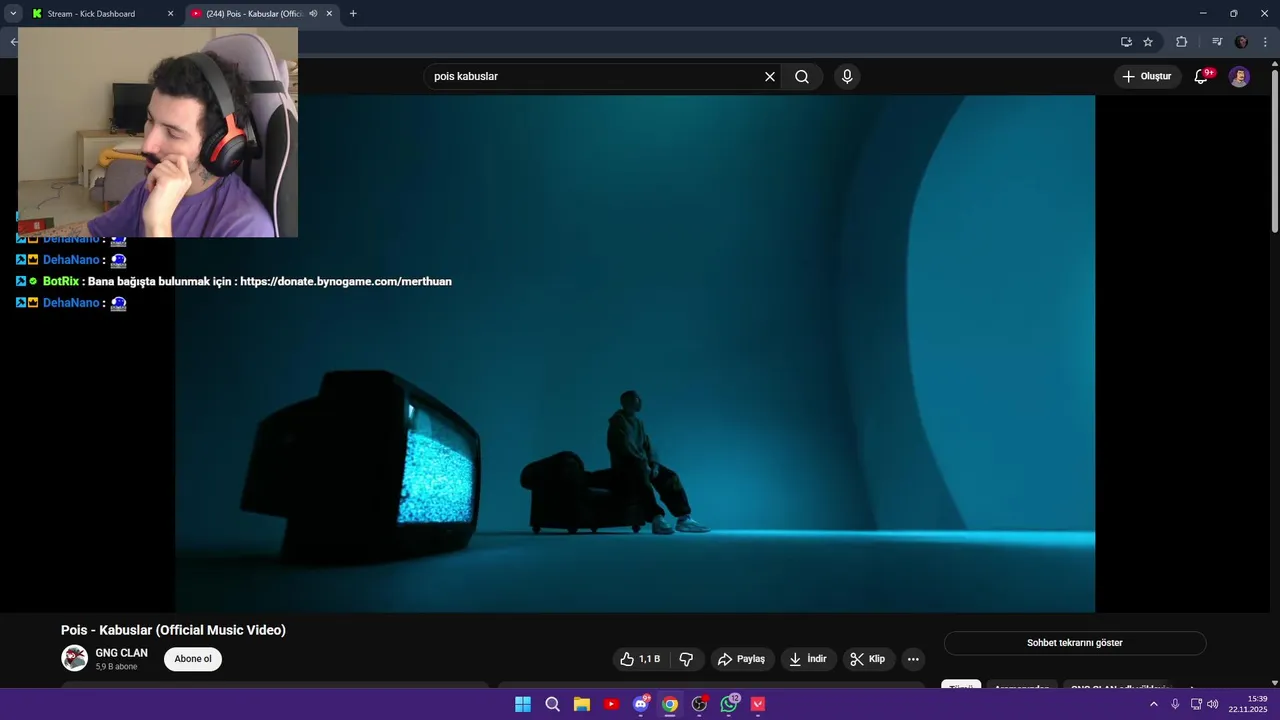The width and height of the screenshot is (1280, 720).
Task: Open the YouTube account avatar menu
Action: tap(1239, 77)
